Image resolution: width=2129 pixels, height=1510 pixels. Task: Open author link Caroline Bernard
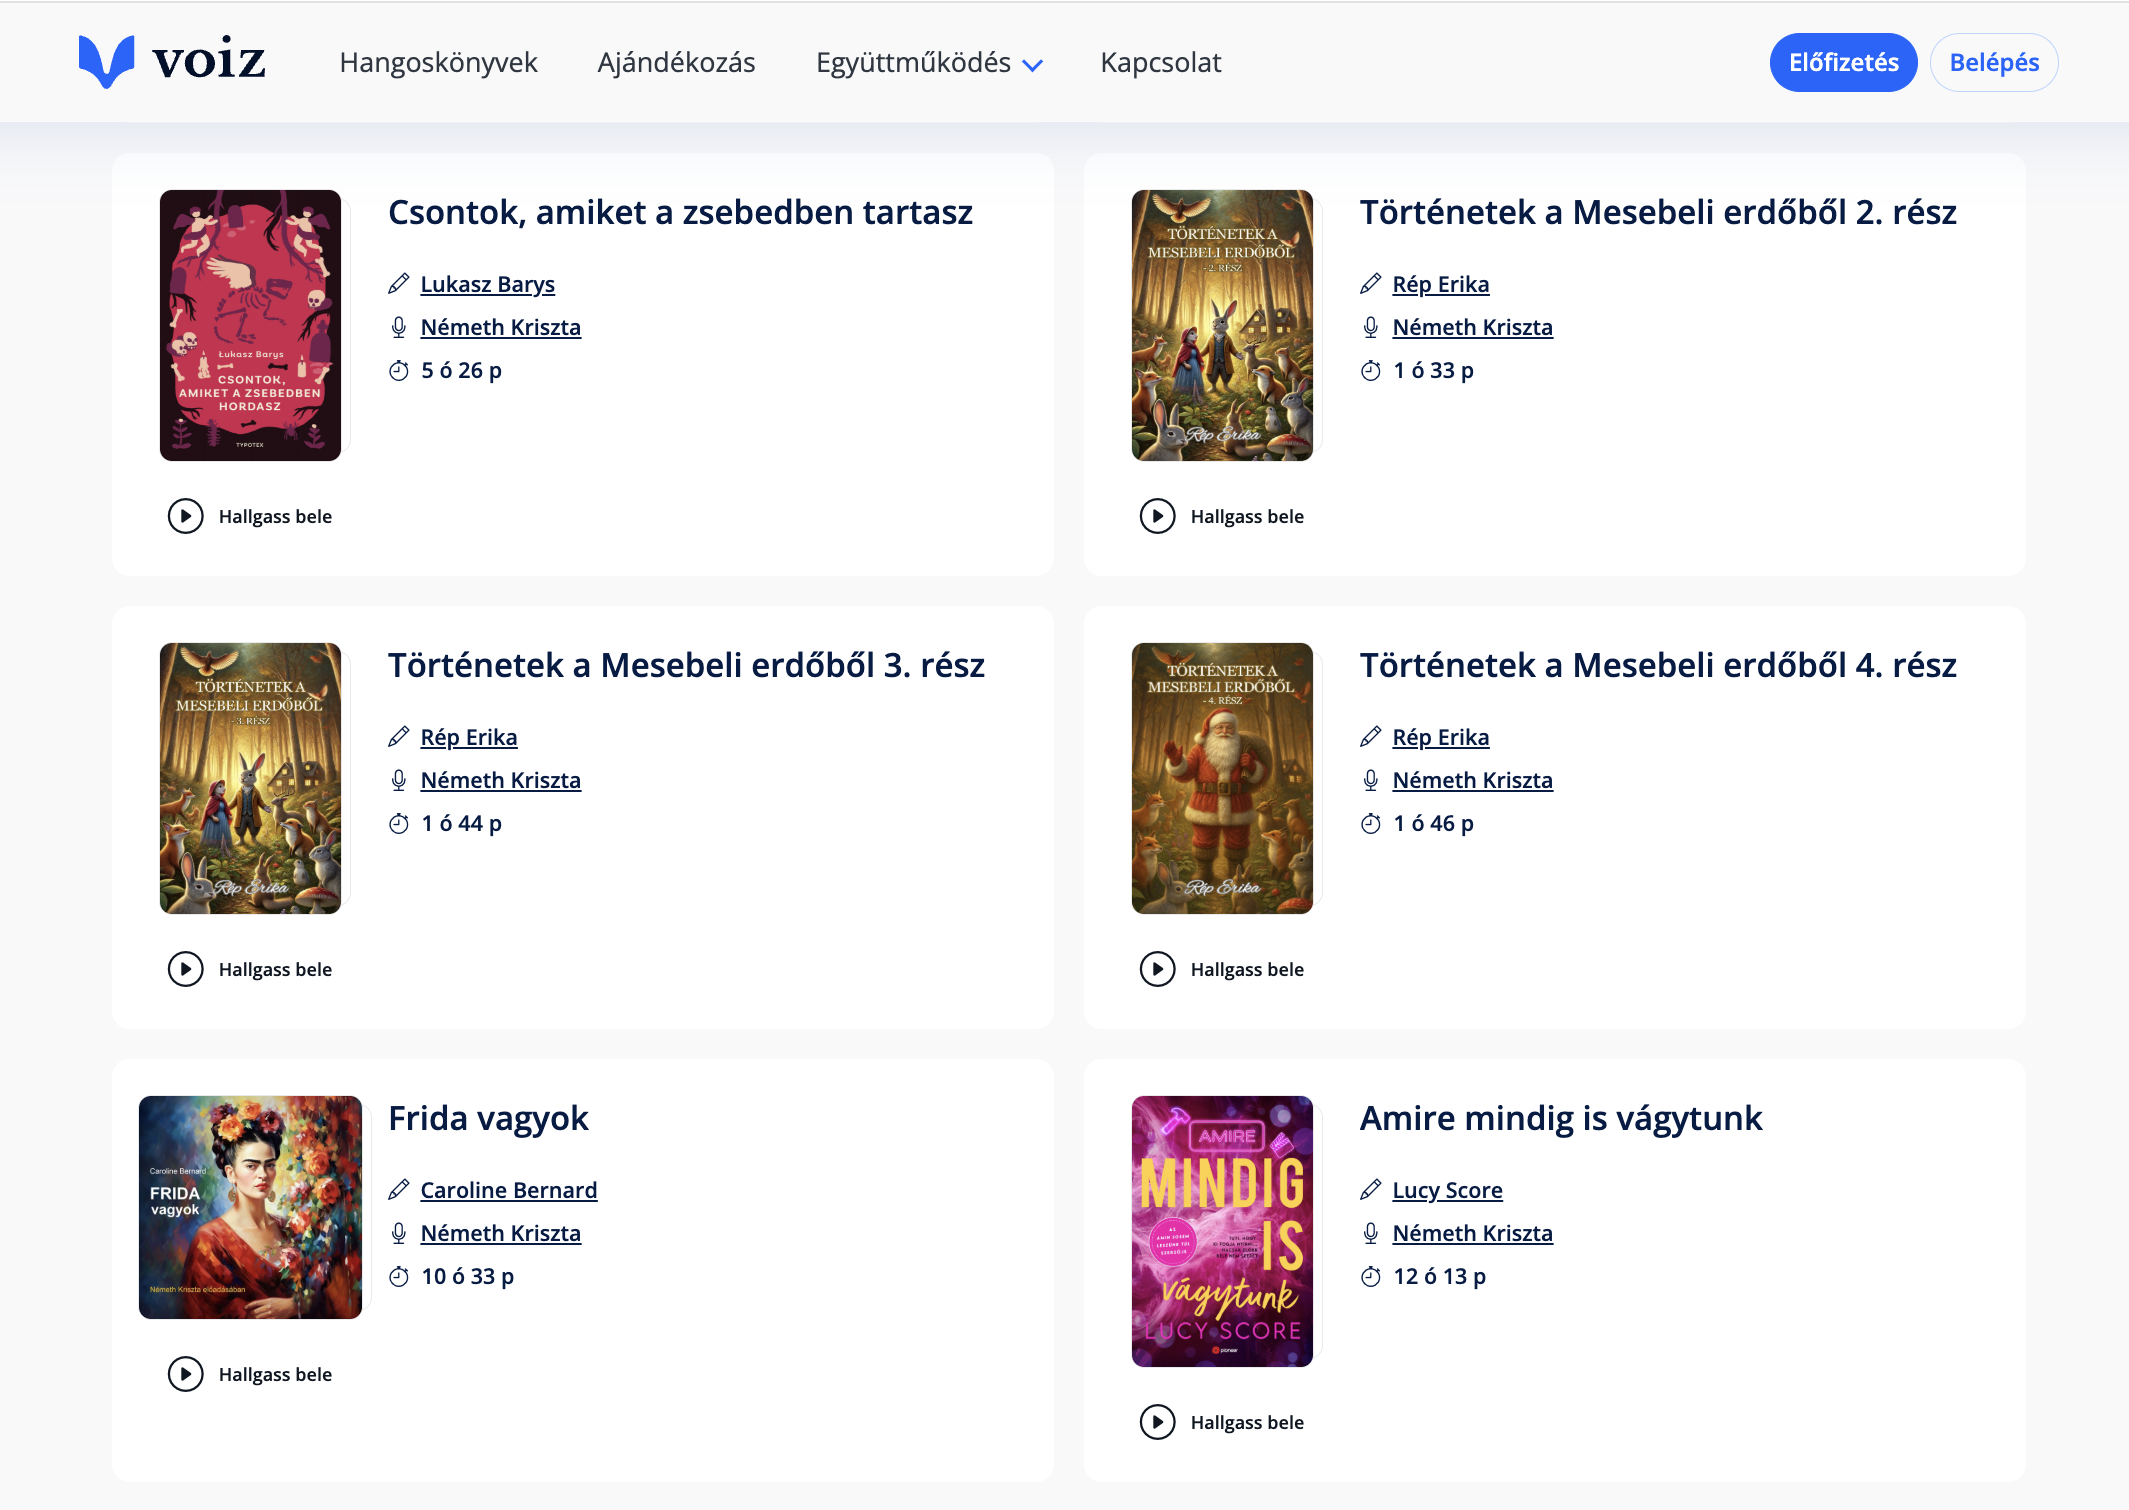pos(508,1190)
